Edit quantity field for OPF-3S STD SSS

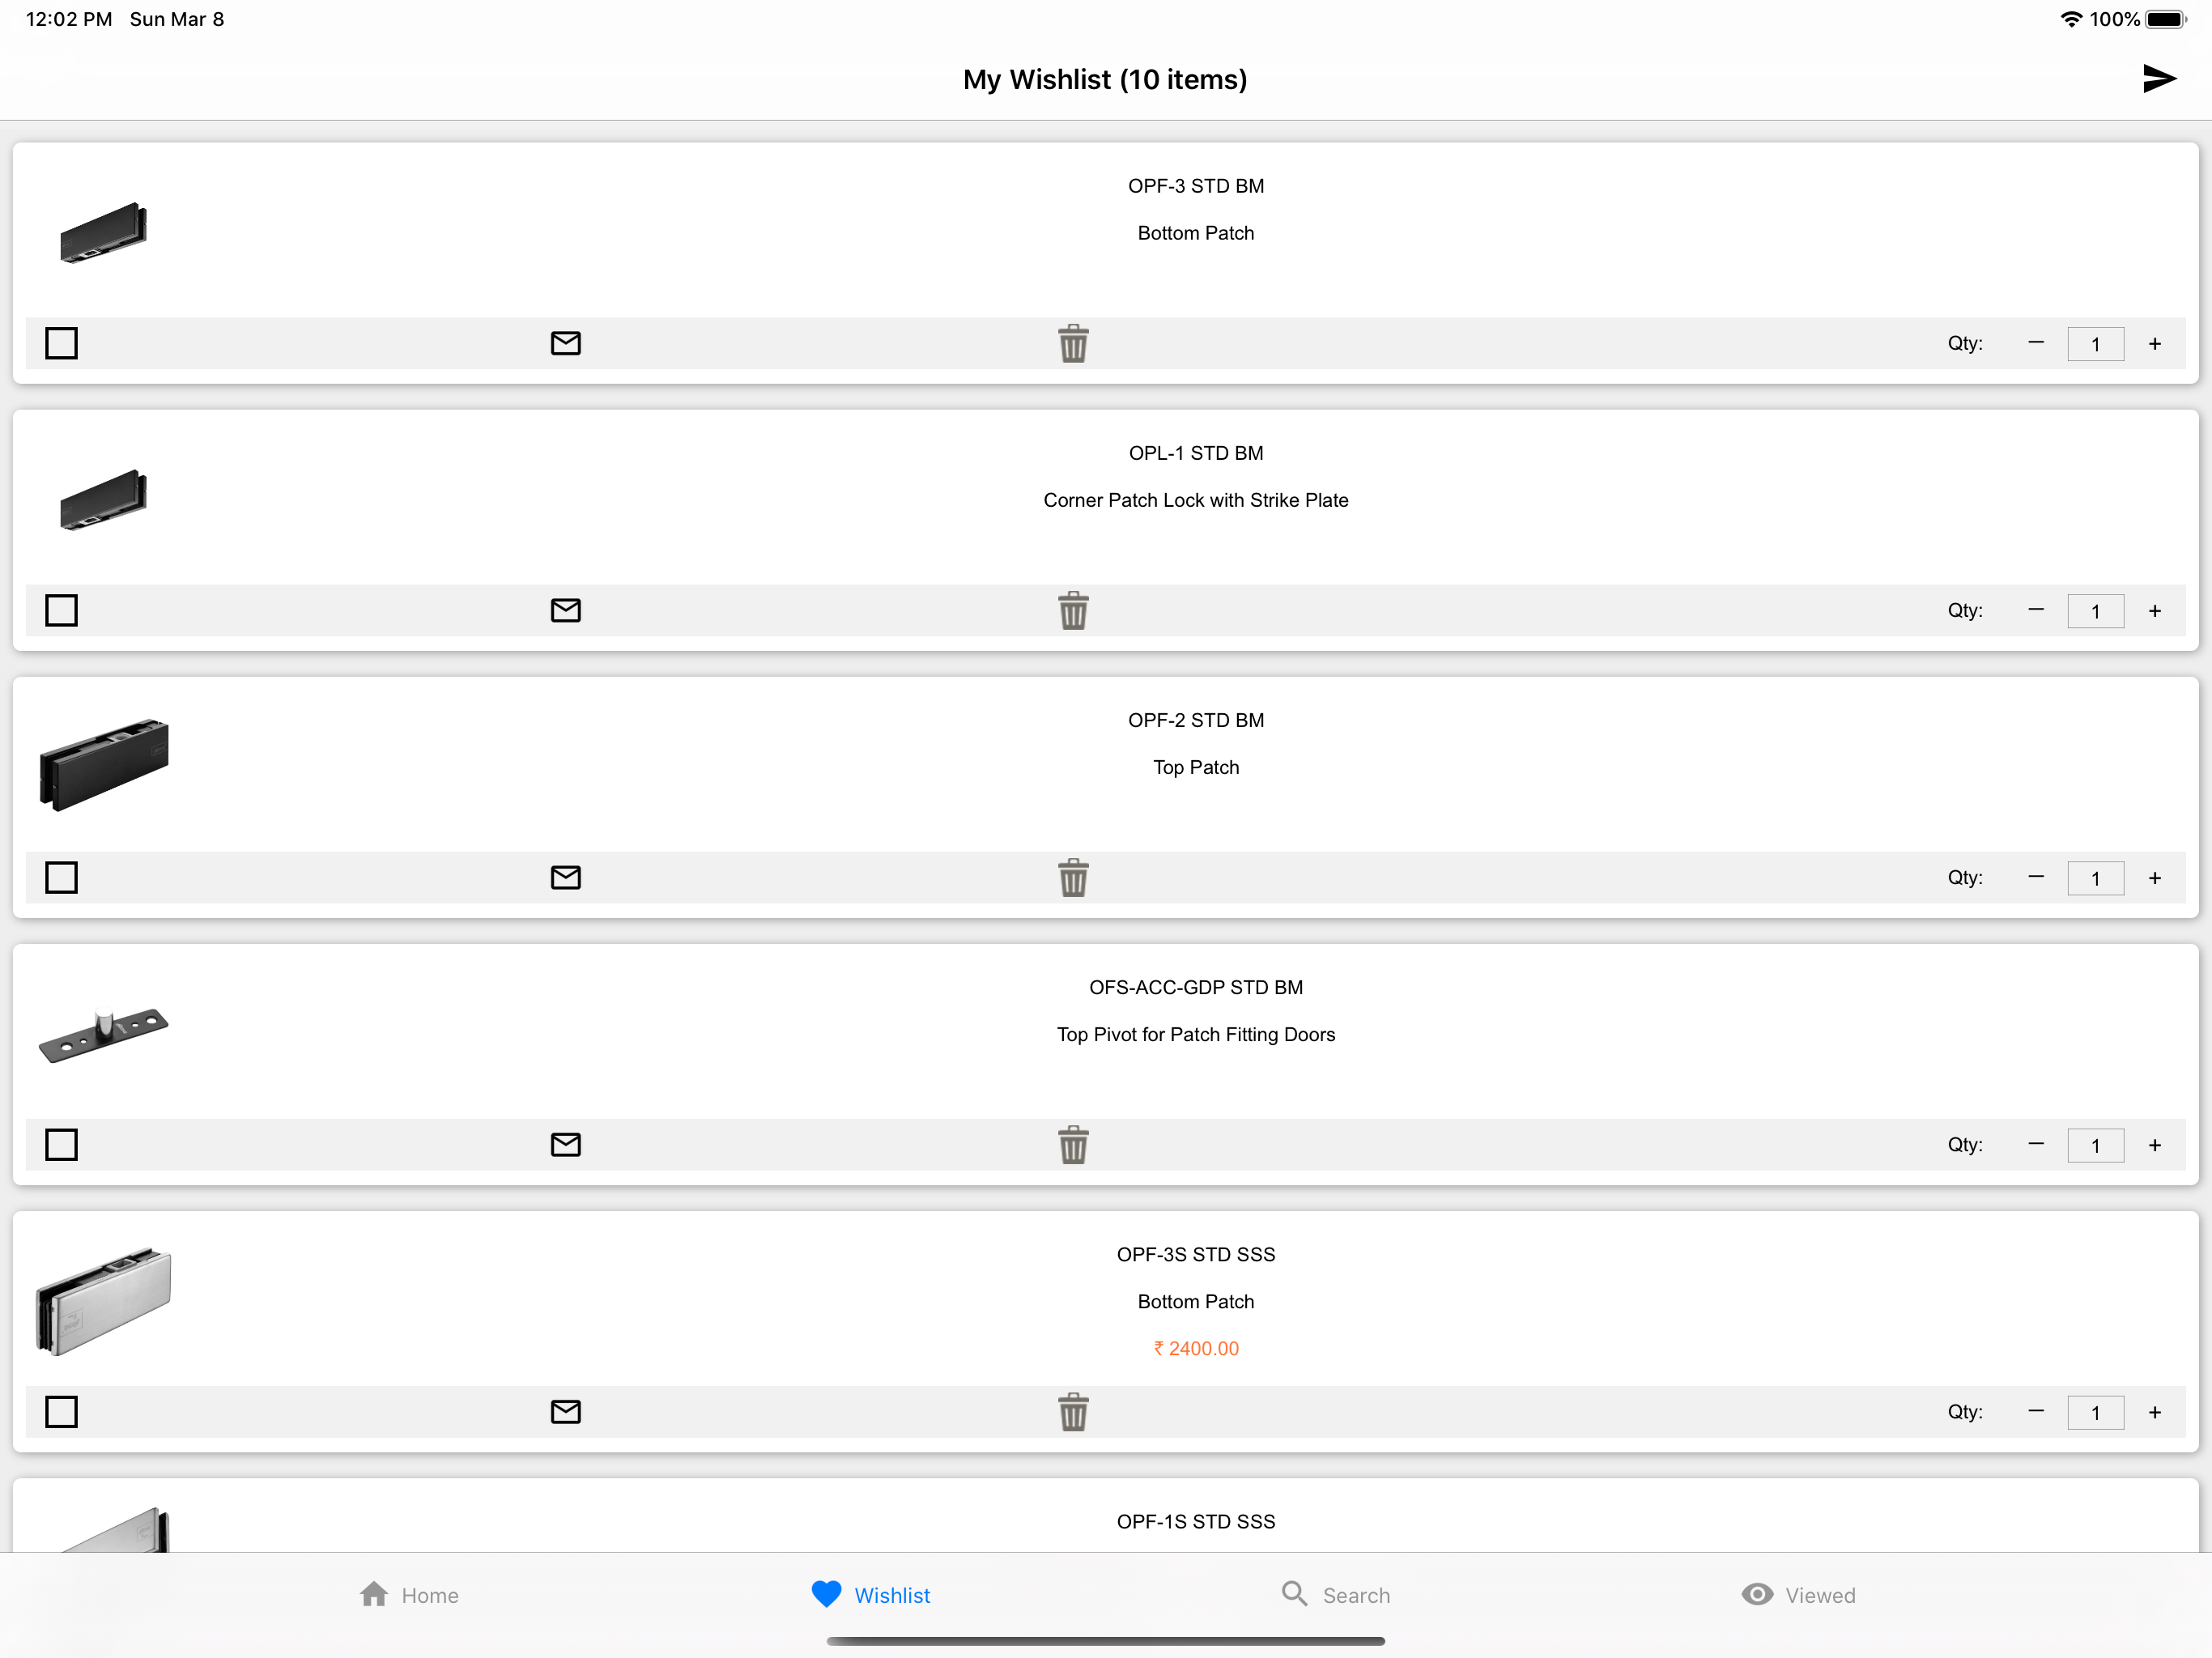pos(2095,1412)
